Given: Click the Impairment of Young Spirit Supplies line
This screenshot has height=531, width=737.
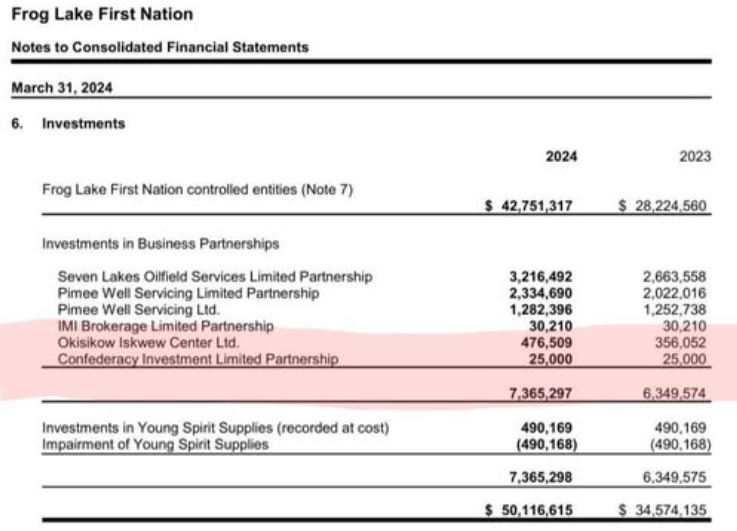Looking at the screenshot, I should click(x=155, y=444).
